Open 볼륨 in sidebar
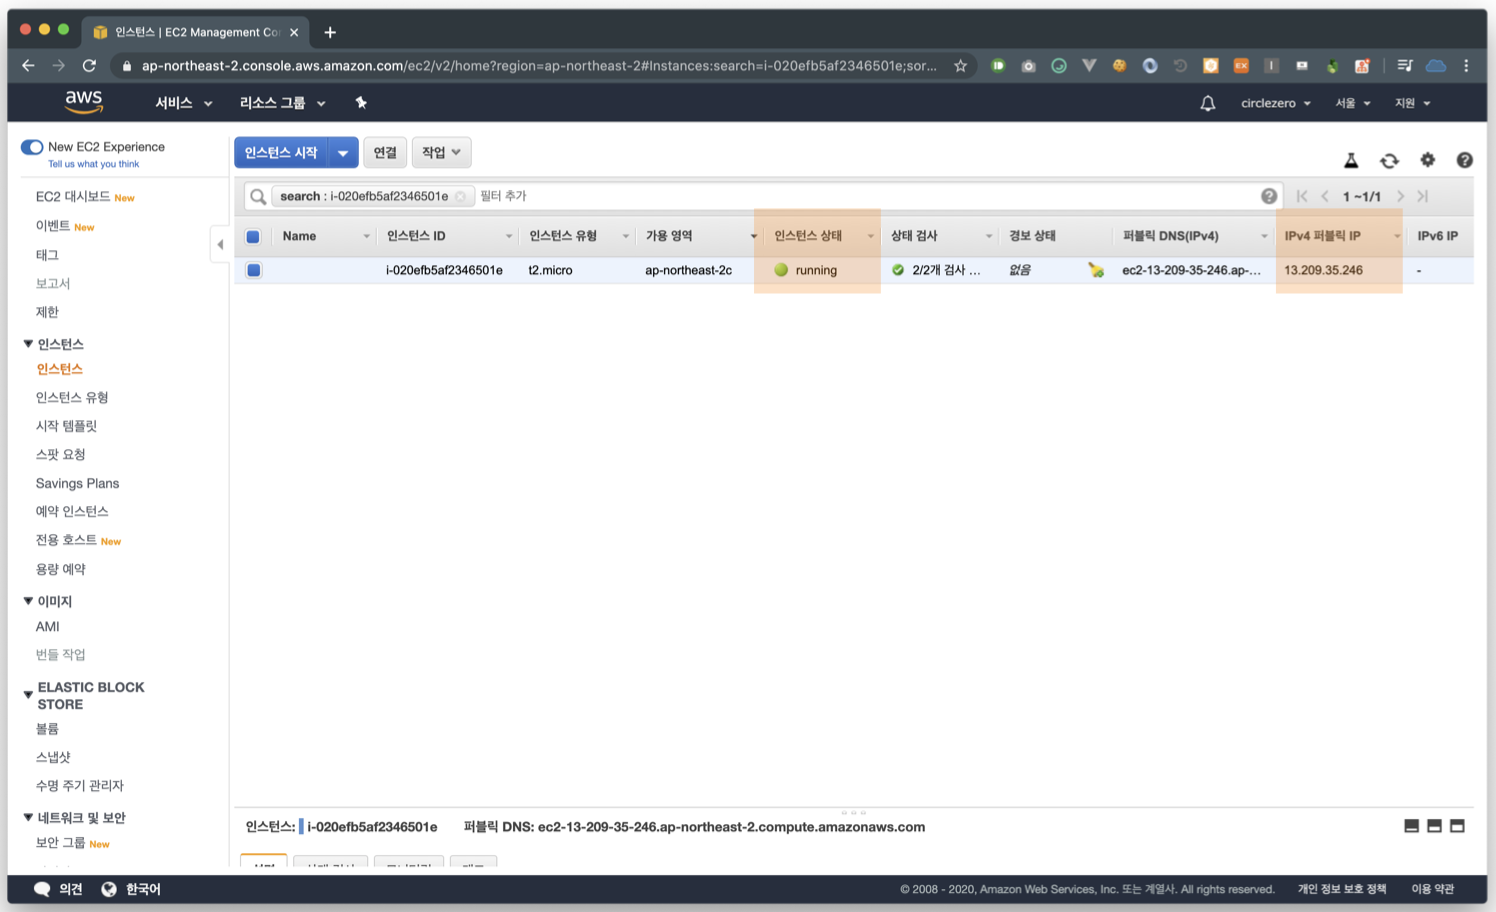The image size is (1496, 912). pyautogui.click(x=47, y=729)
